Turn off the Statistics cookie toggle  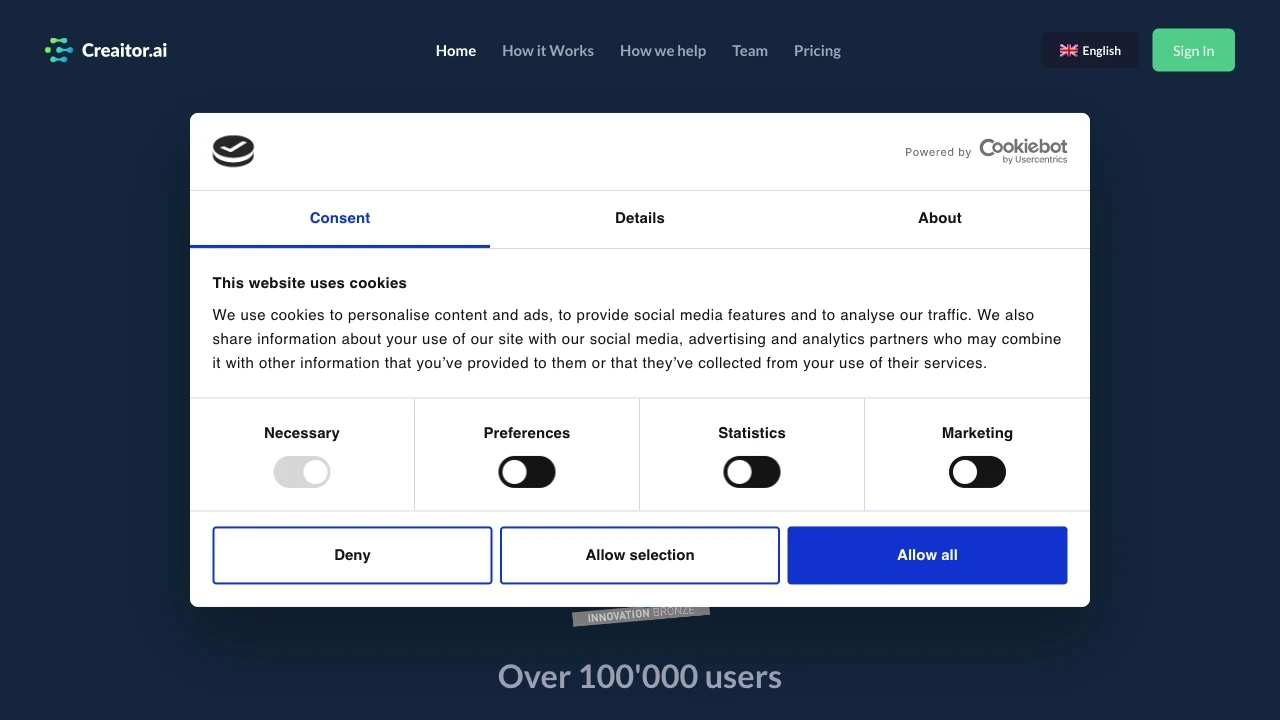pyautogui.click(x=752, y=471)
